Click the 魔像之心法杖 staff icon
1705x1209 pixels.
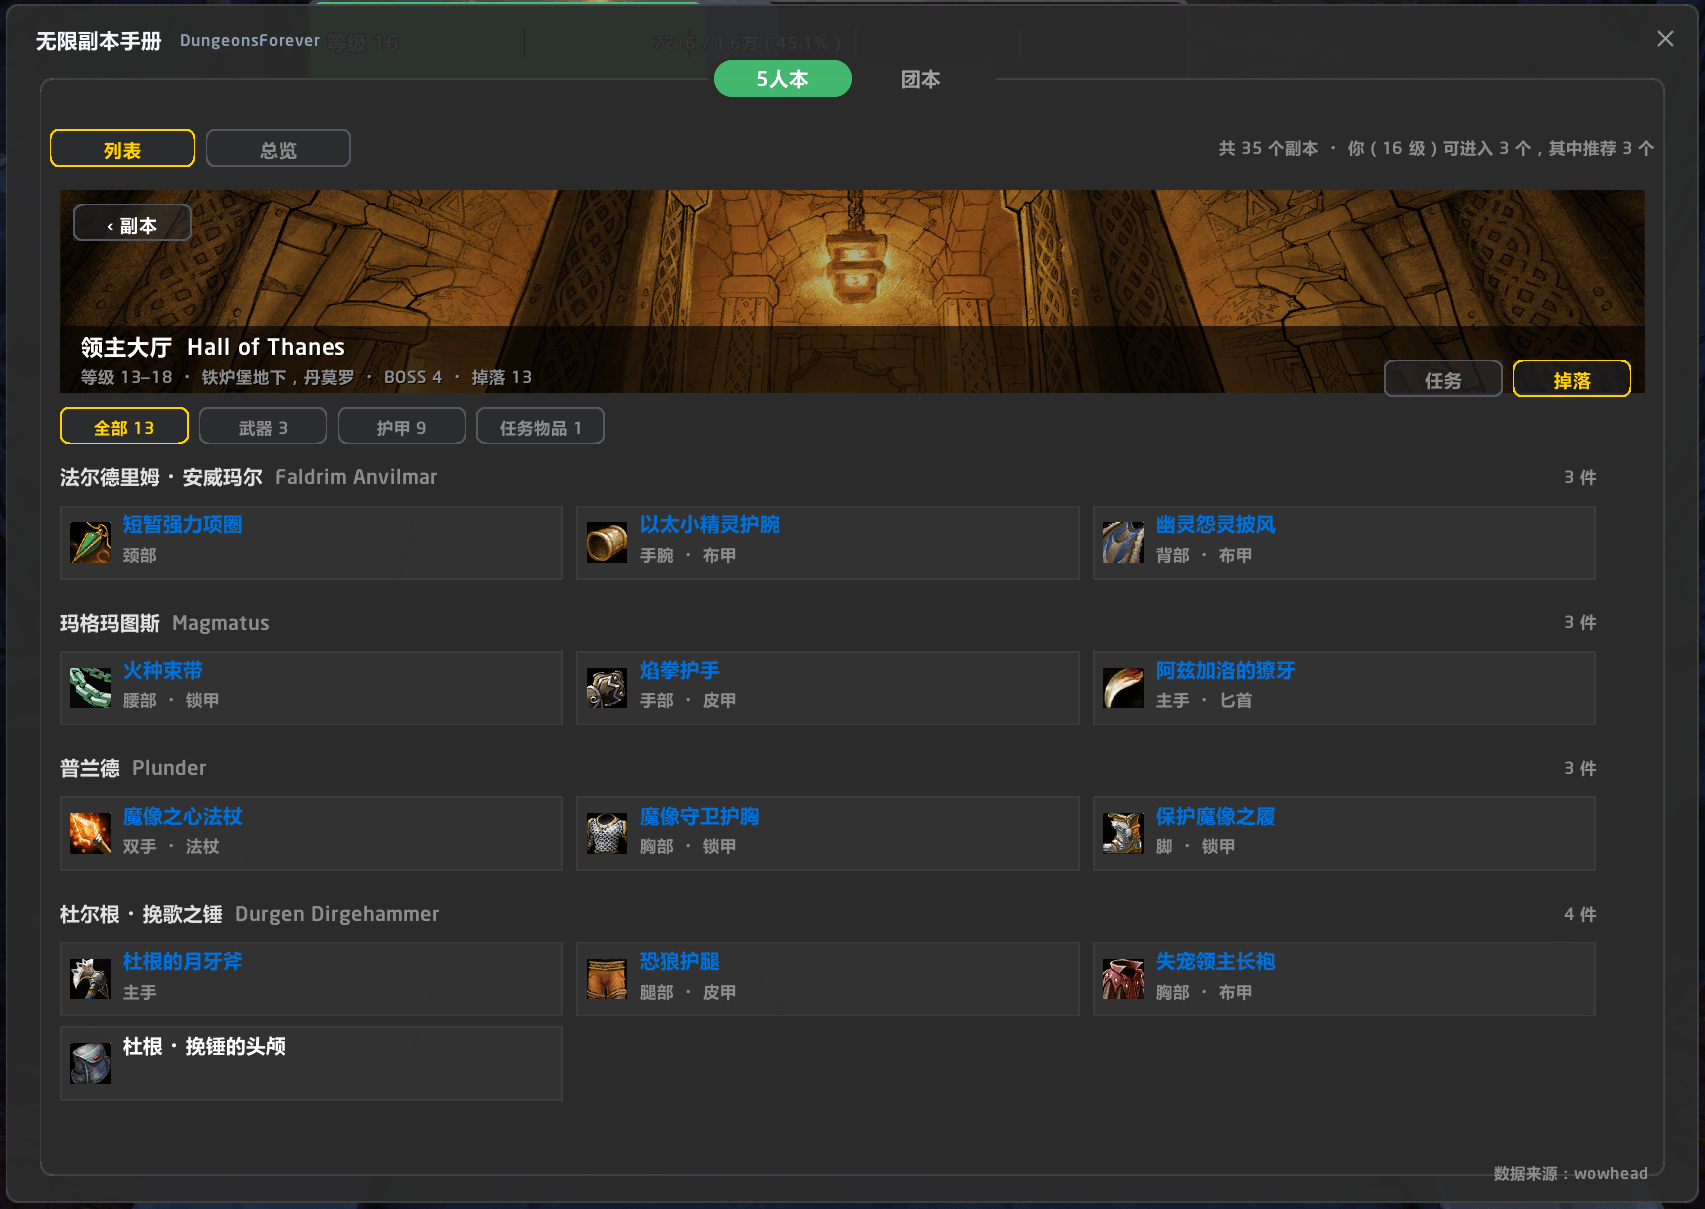[90, 834]
